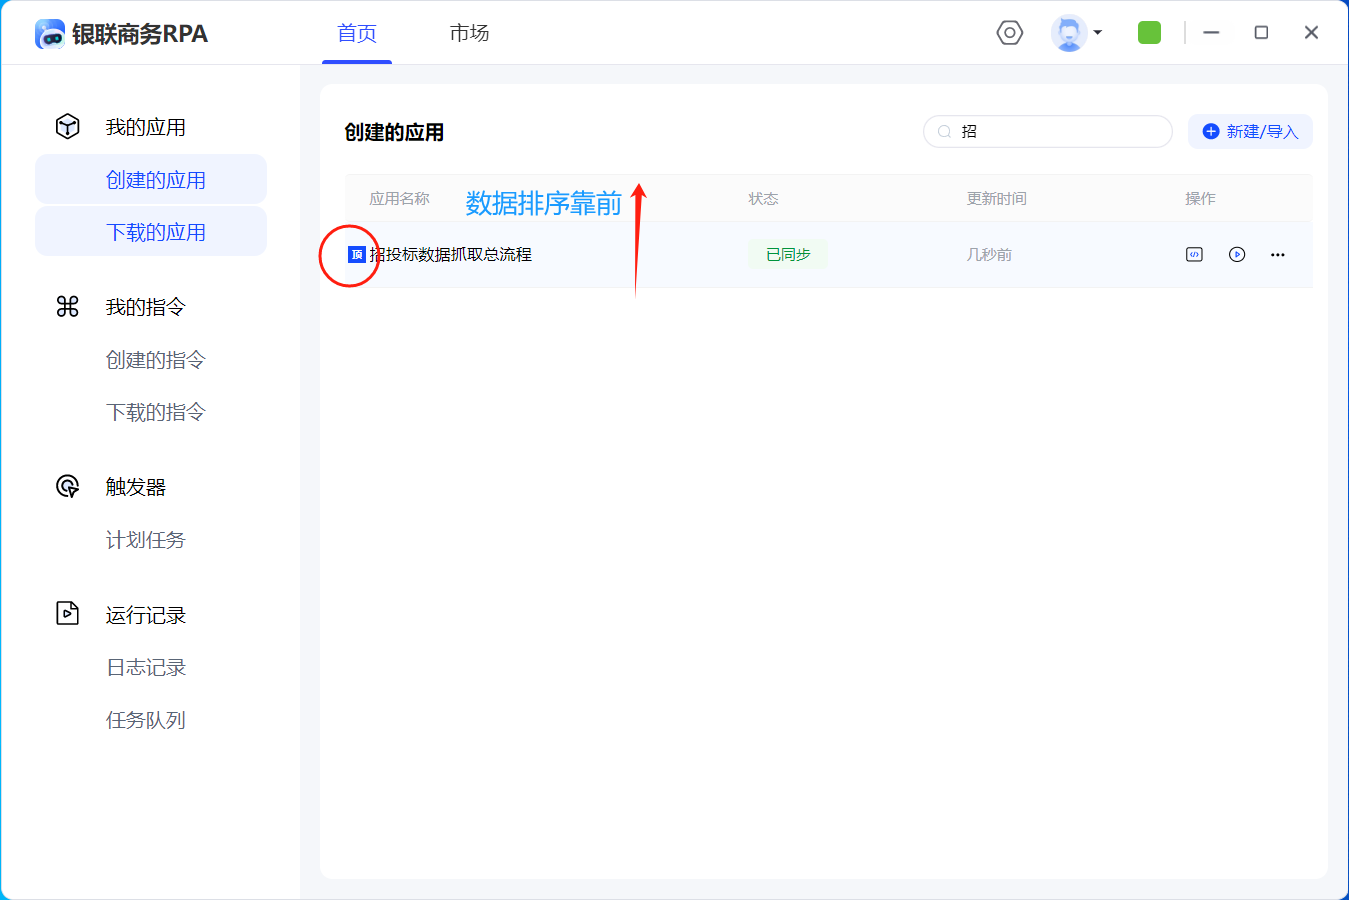Click the 触发器 target icon

point(67,487)
